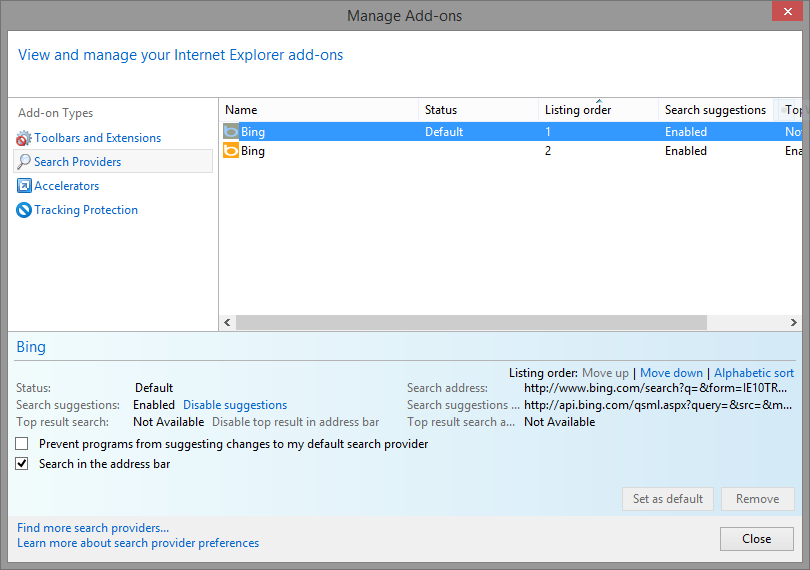810x570 pixels.
Task: Click the api.bing.com suggestions URL
Action: [x=658, y=405]
